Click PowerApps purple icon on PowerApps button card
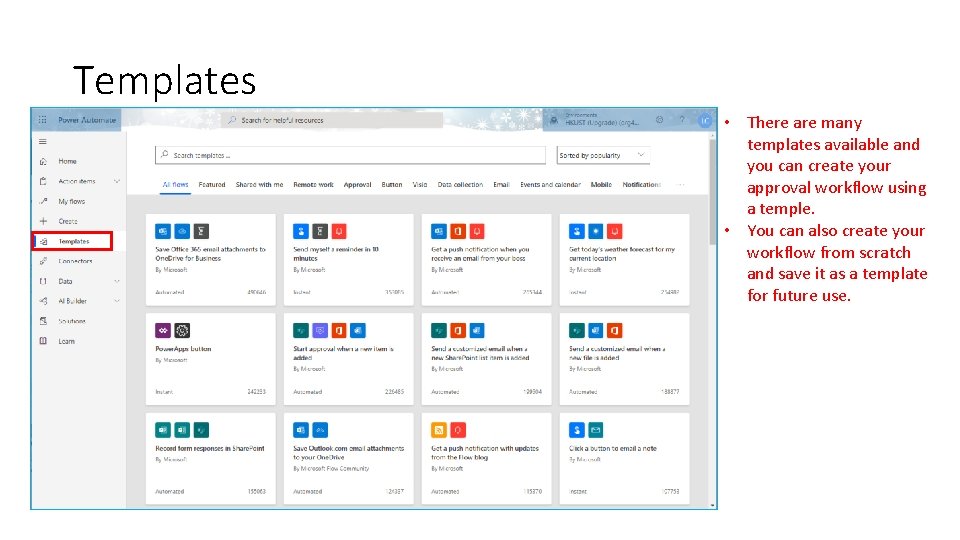 163,331
